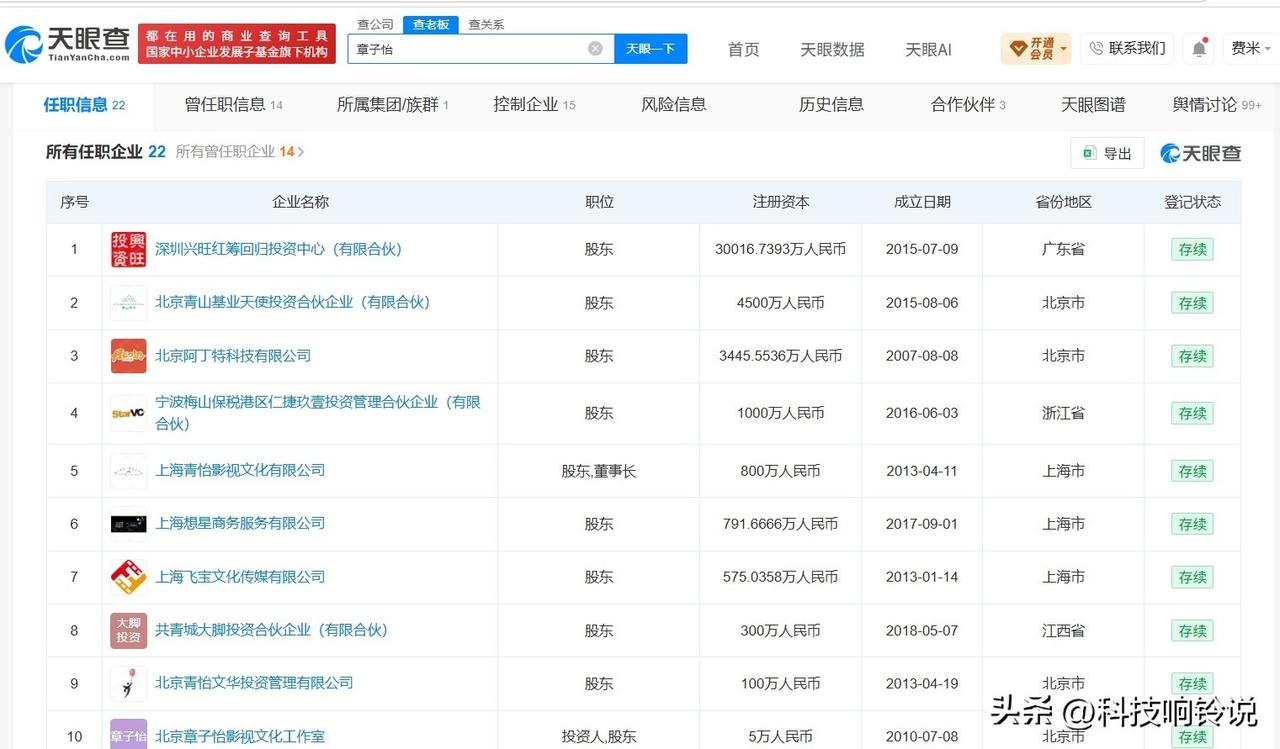Click the 北京青山基业天使投资 company logo
The height and width of the screenshot is (749, 1280).
pyautogui.click(x=128, y=302)
